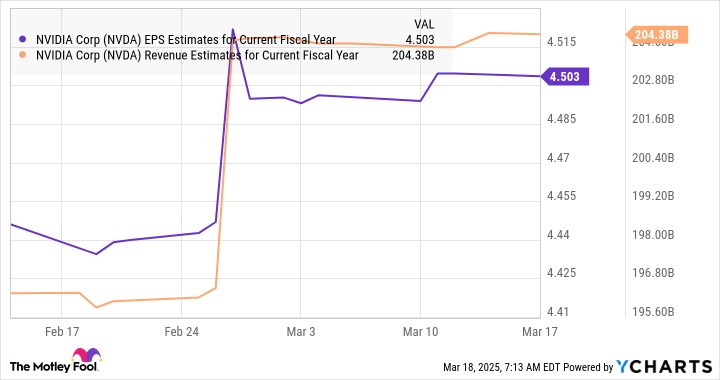Click the 195.60B revenue axis label
The image size is (720, 380).
pos(653,312)
